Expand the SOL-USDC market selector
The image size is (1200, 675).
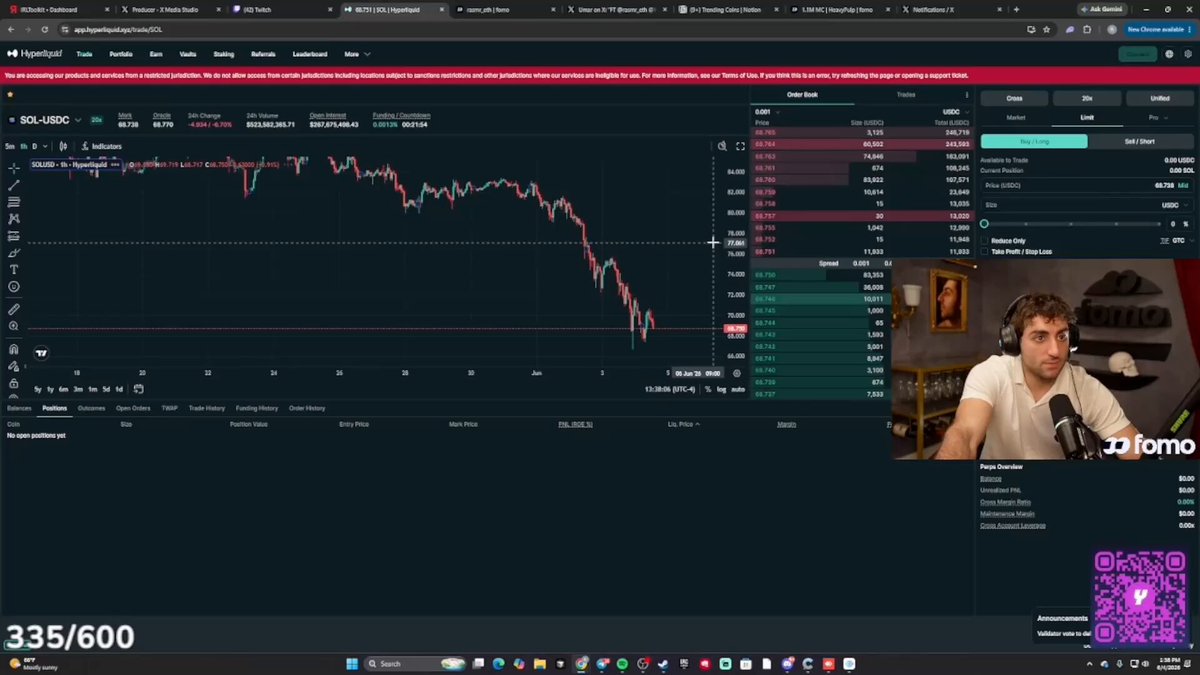pyautogui.click(x=77, y=120)
